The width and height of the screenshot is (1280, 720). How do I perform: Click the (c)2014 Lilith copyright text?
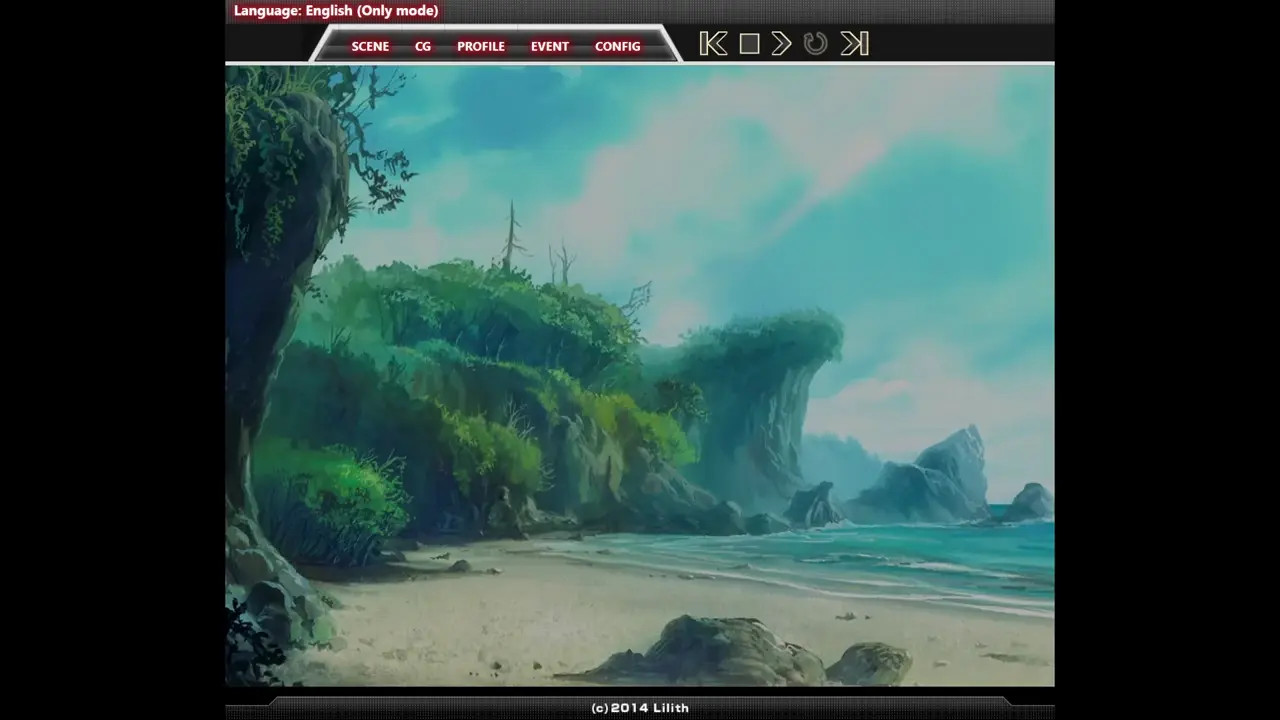[x=640, y=708]
